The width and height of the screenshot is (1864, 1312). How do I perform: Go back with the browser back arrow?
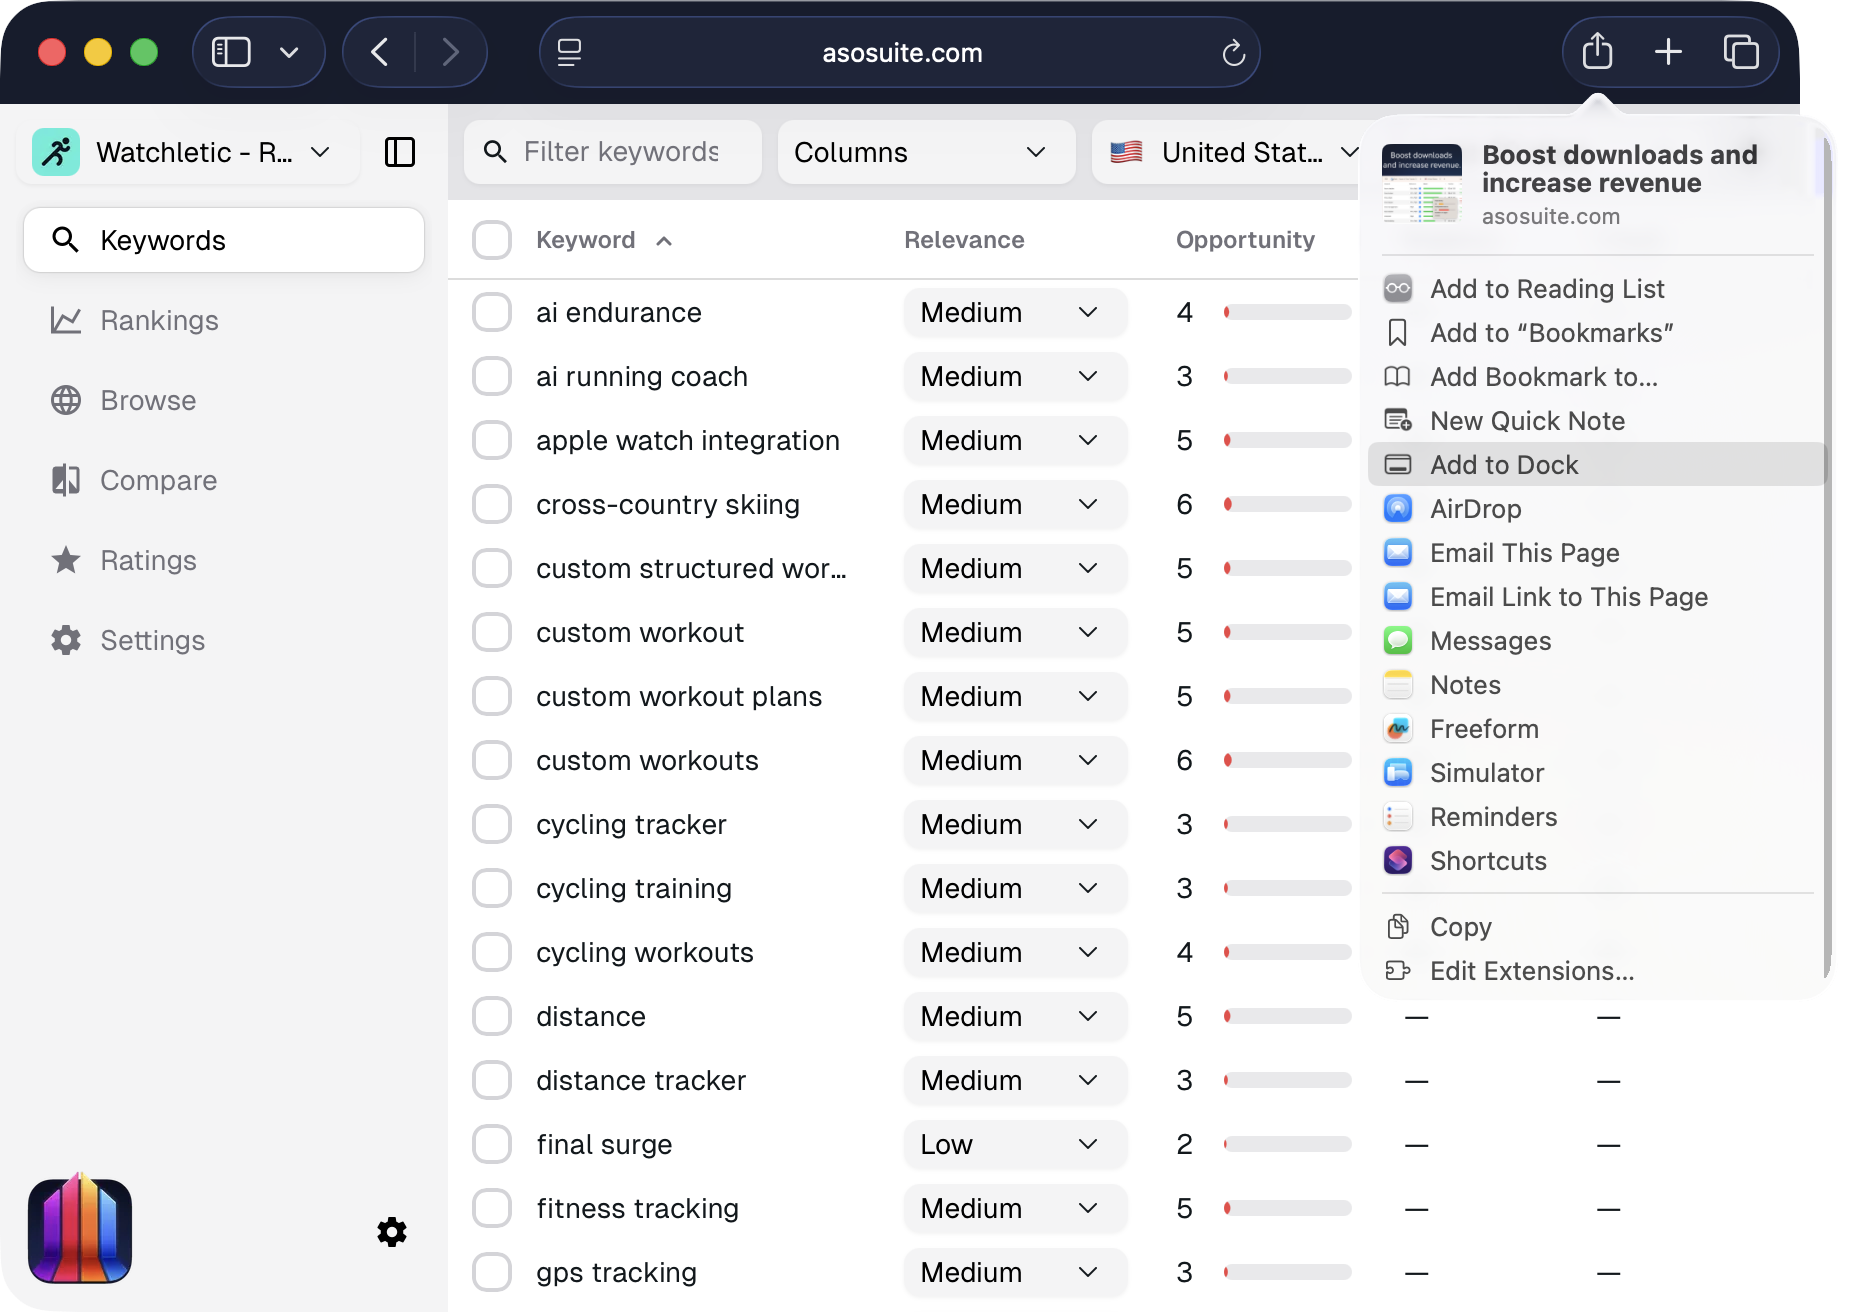tap(380, 52)
